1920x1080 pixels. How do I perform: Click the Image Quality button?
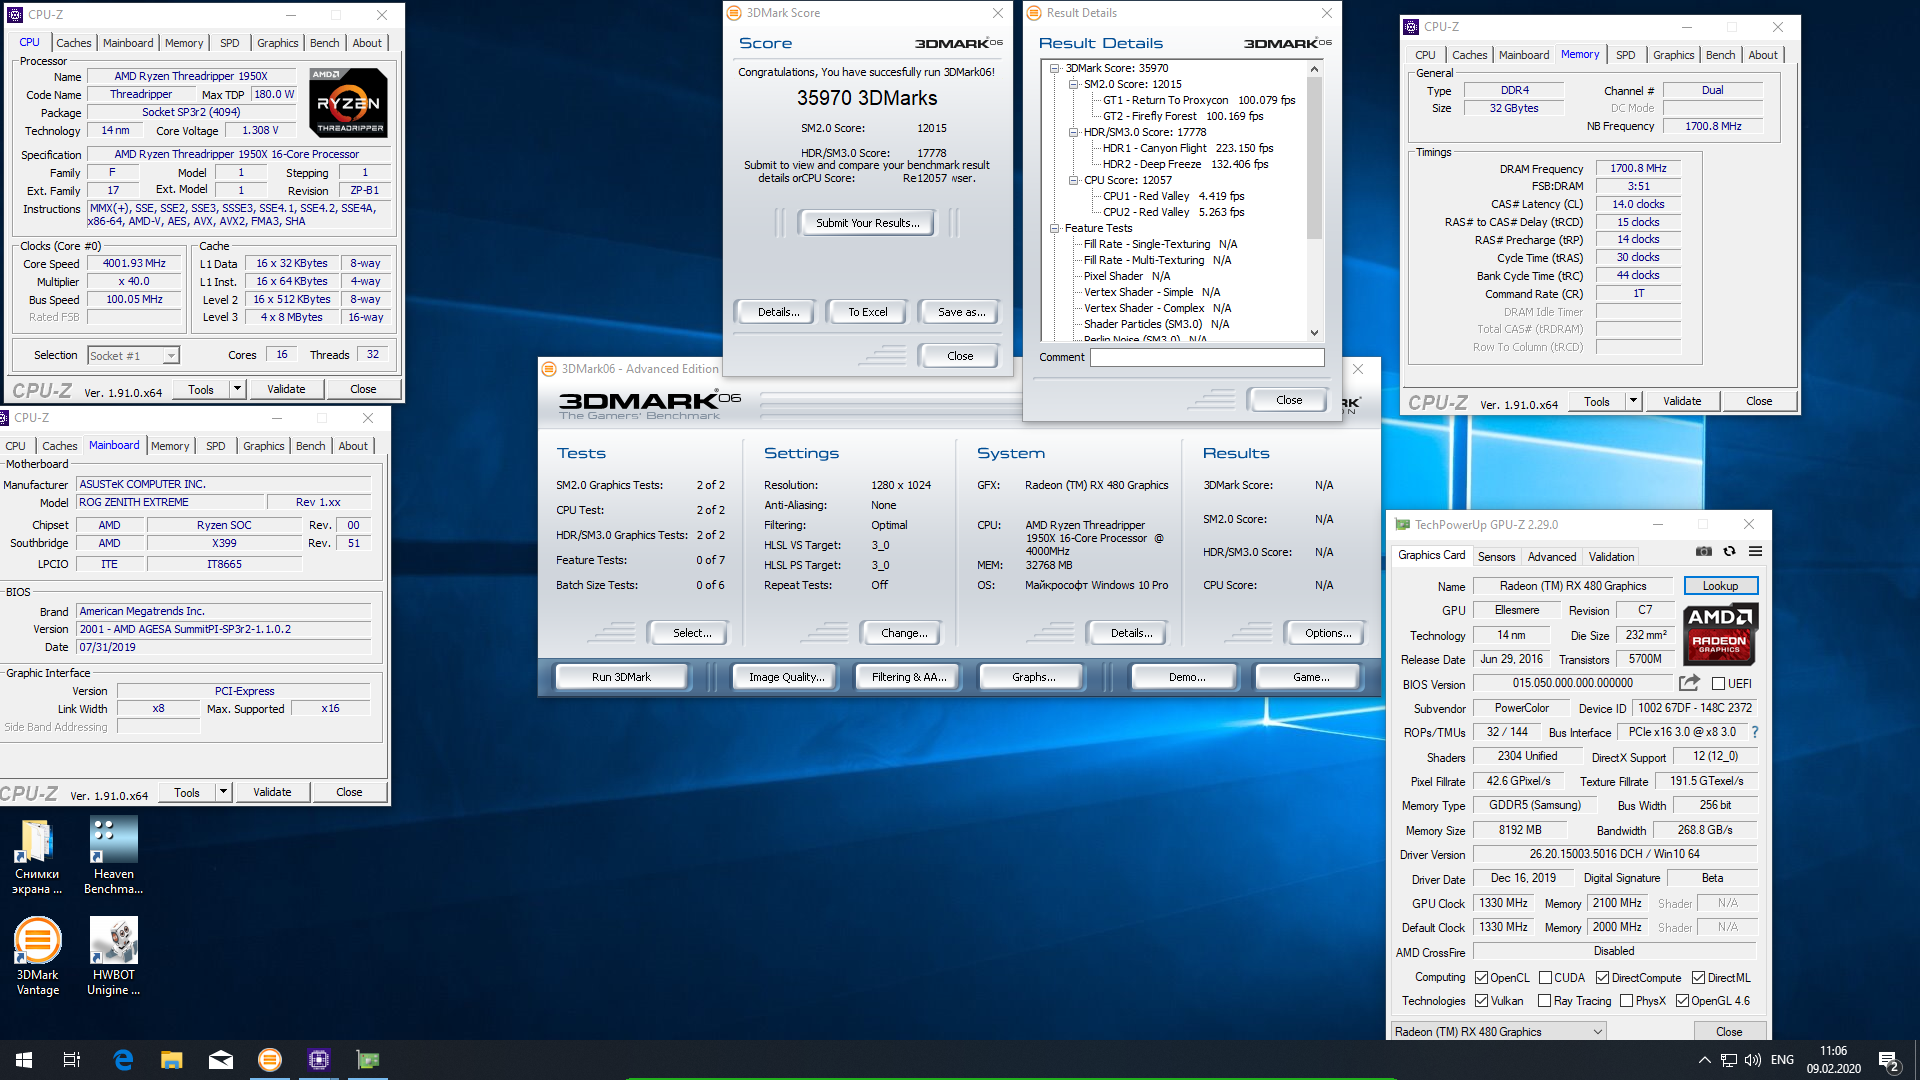[x=786, y=677]
